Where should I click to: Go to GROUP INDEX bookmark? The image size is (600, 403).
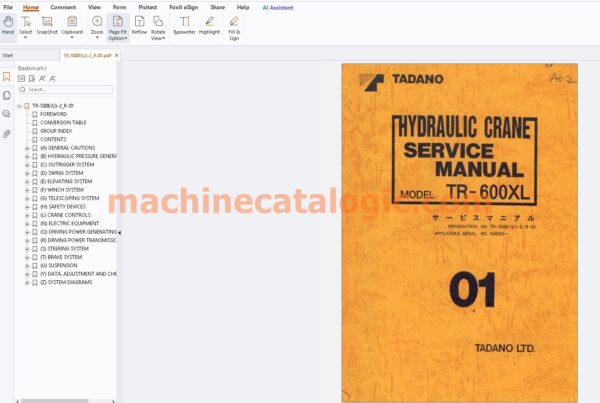click(x=56, y=131)
